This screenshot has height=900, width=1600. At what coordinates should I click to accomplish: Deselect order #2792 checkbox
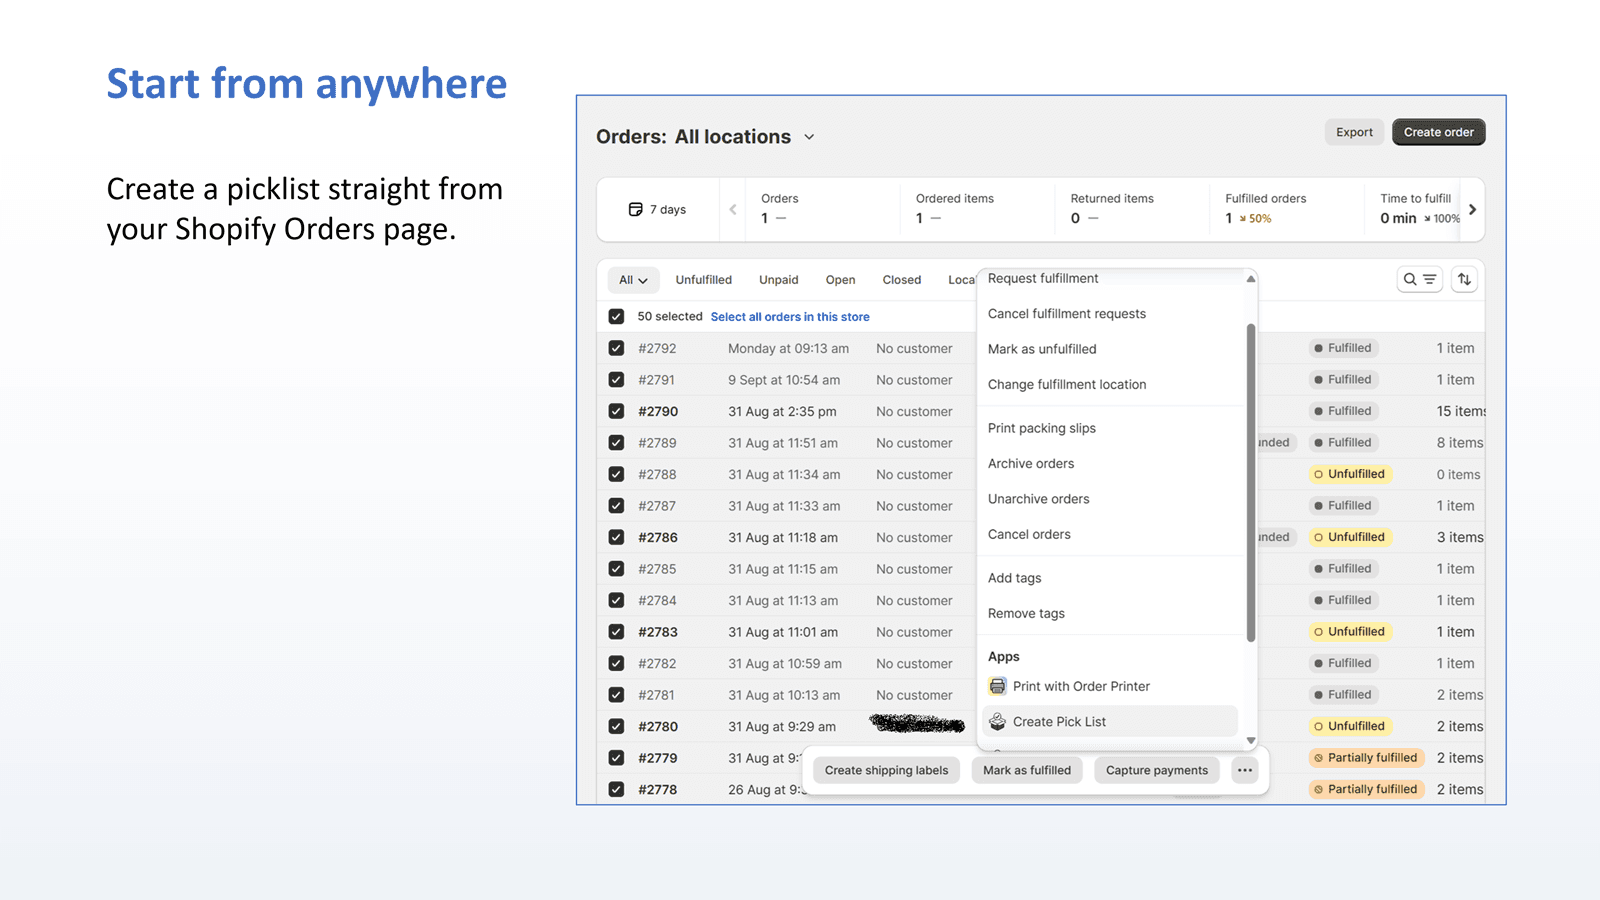(x=616, y=349)
